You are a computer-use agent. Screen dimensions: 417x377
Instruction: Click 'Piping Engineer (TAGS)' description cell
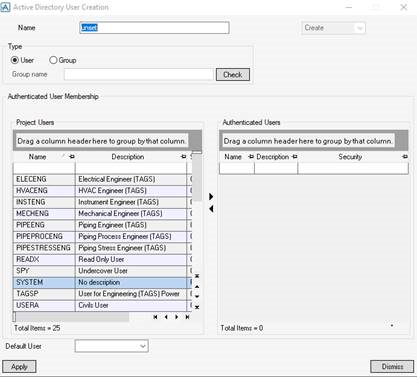(131, 225)
